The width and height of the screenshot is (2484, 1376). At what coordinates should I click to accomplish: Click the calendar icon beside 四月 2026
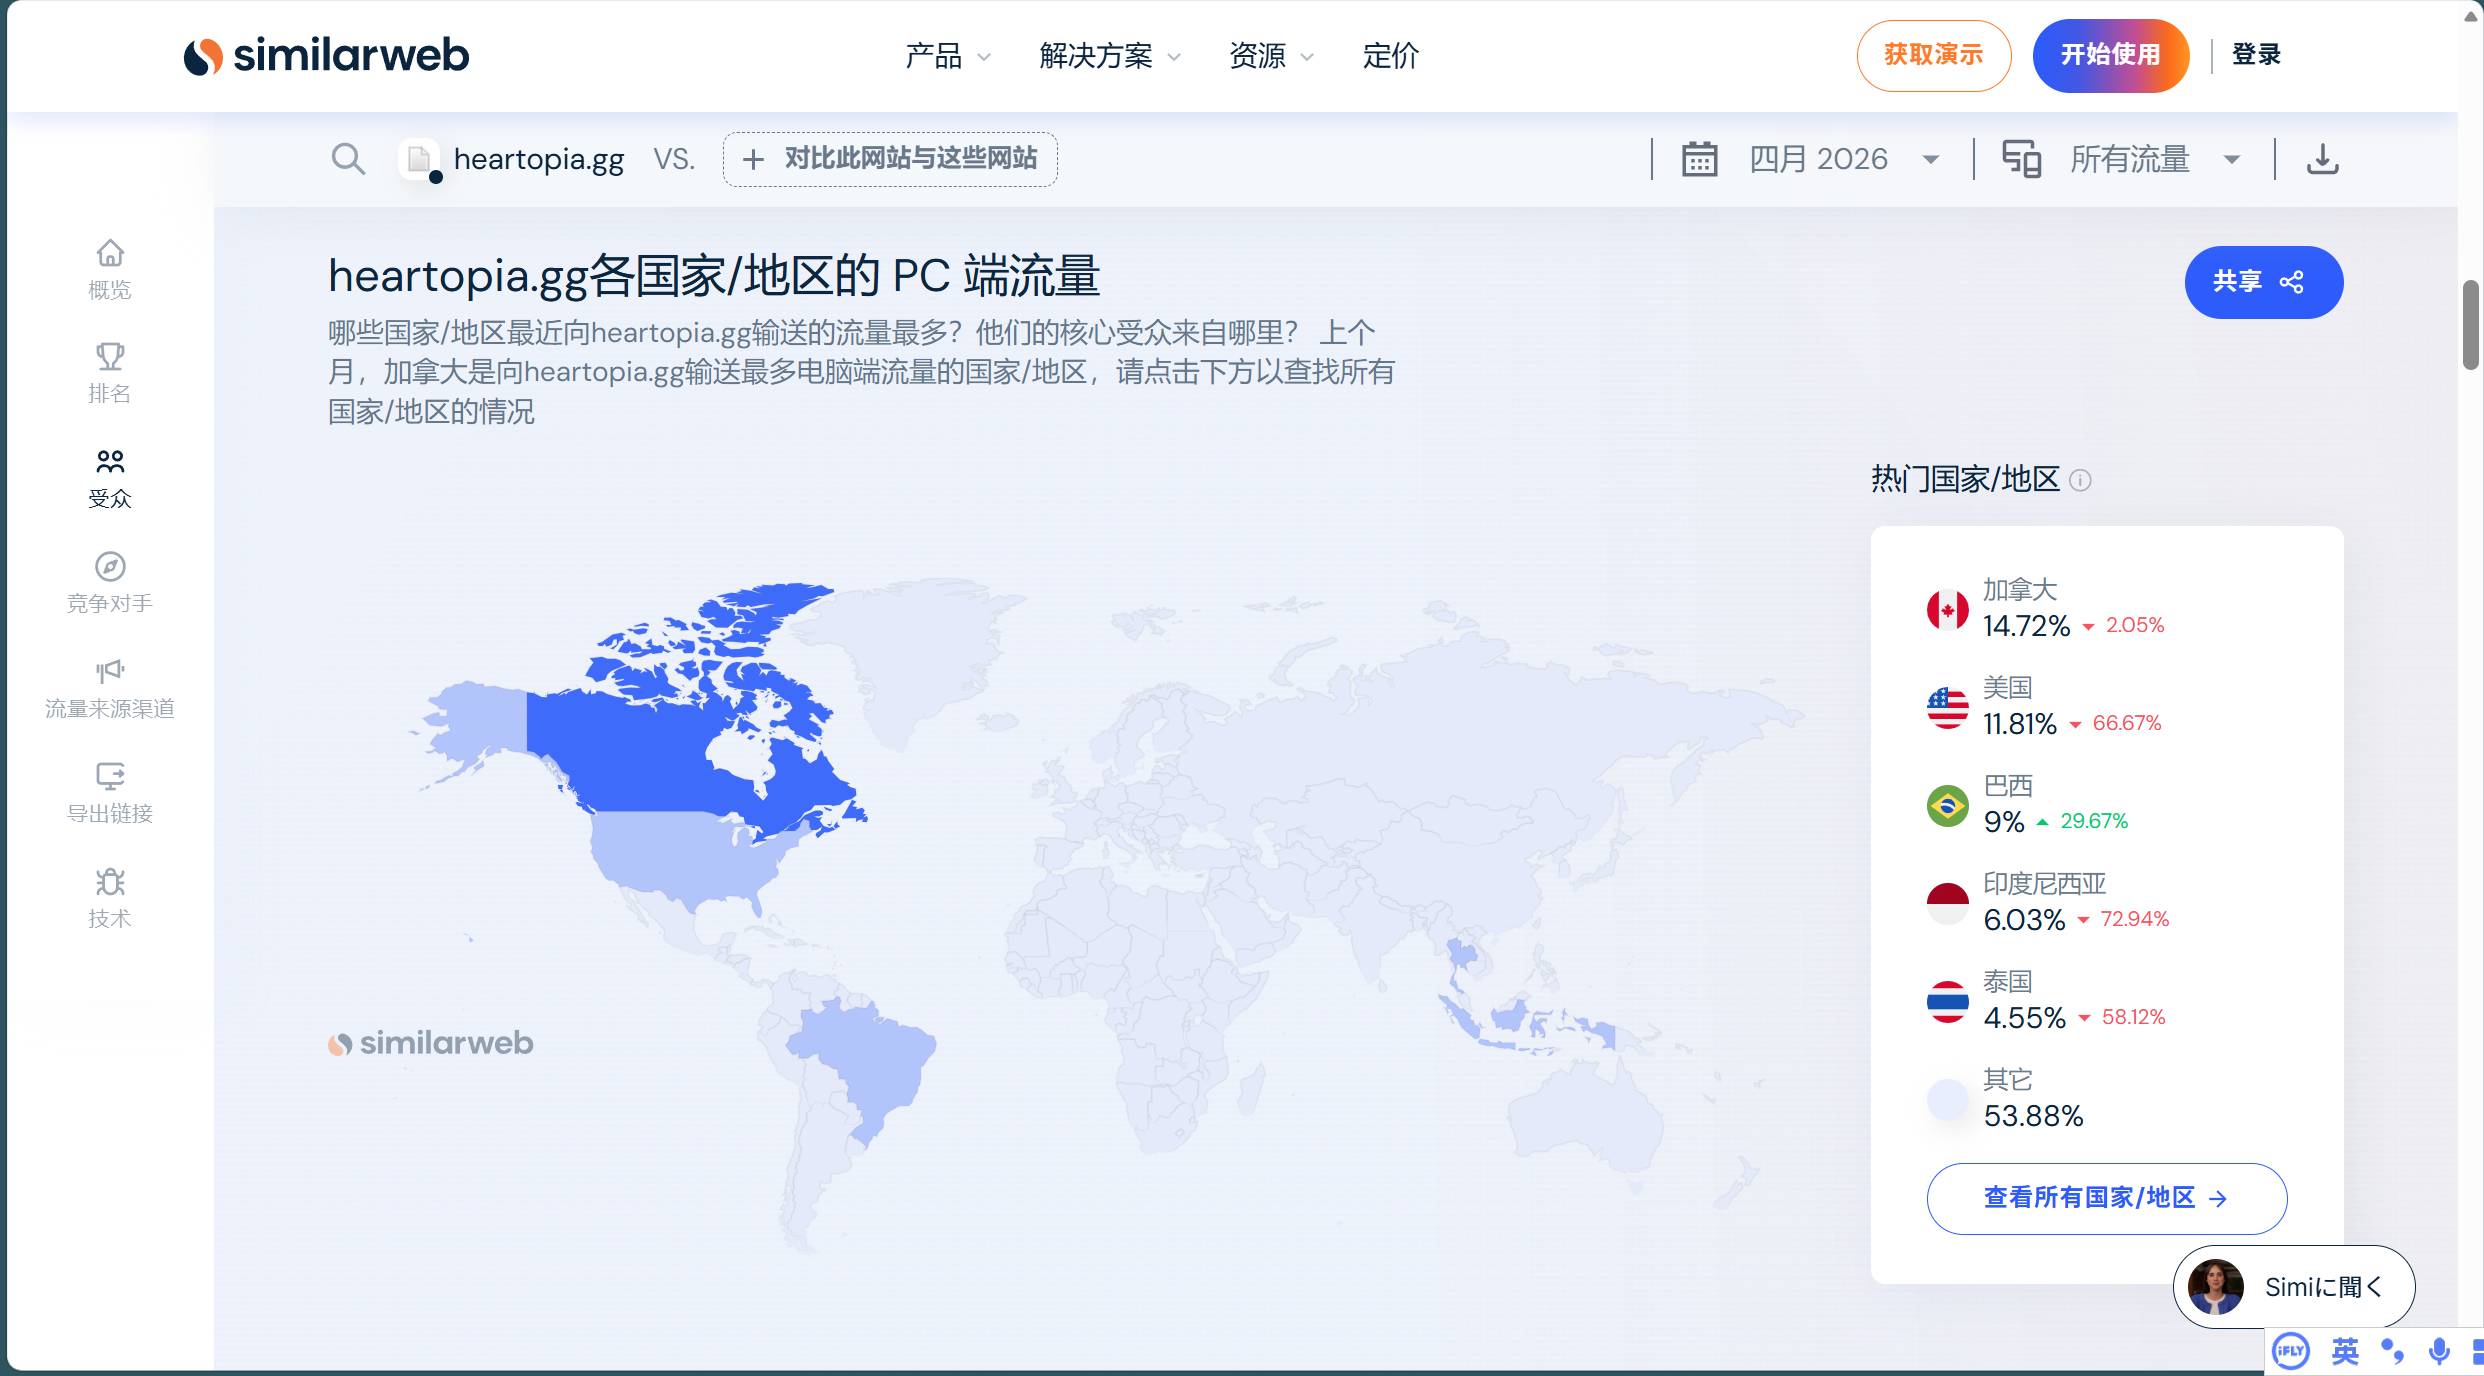click(x=1699, y=159)
